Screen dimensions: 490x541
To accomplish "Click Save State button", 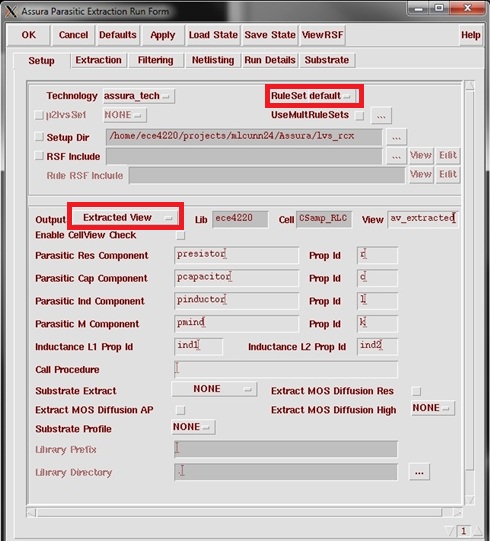I will tap(270, 35).
